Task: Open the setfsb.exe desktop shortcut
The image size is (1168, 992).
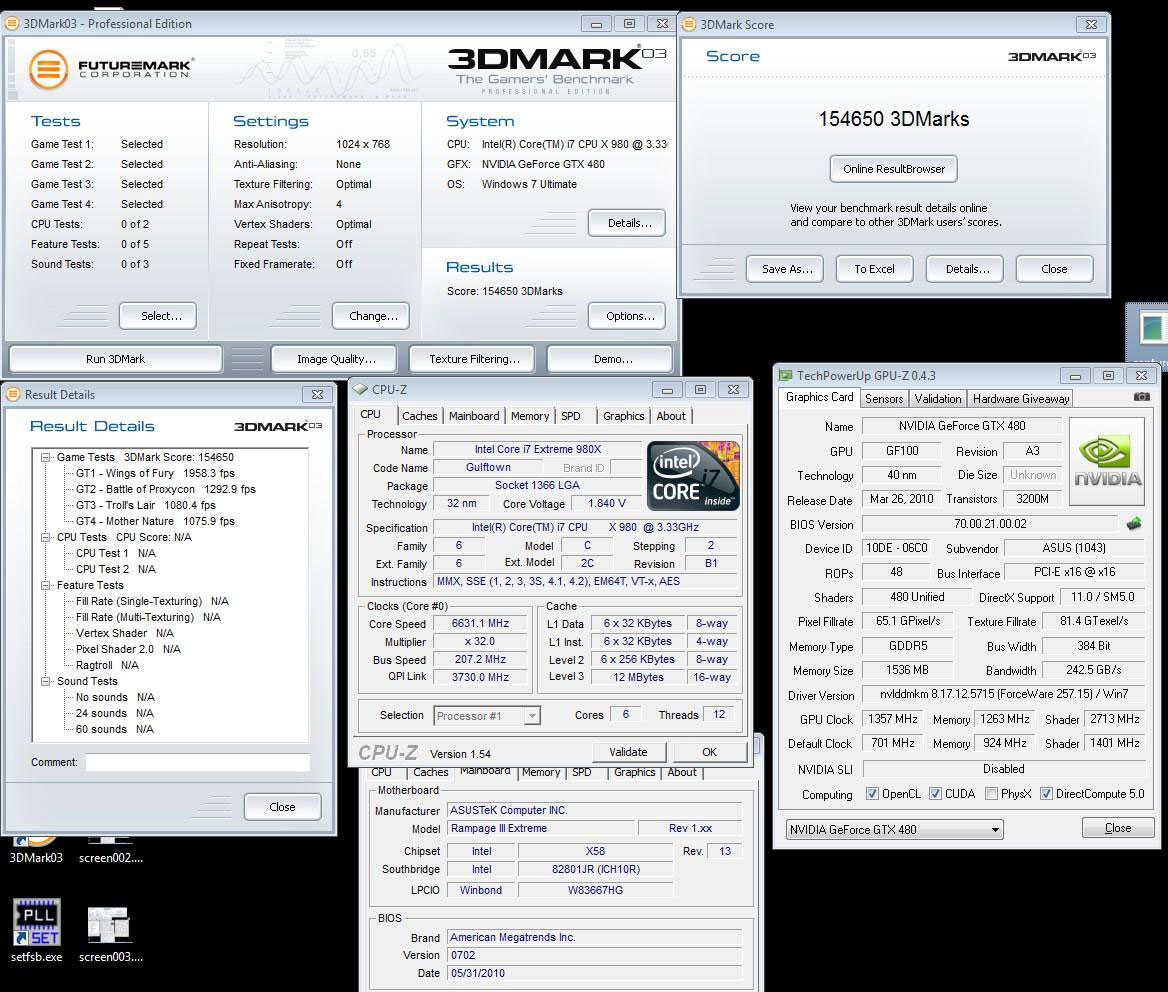Action: pyautogui.click(x=37, y=924)
